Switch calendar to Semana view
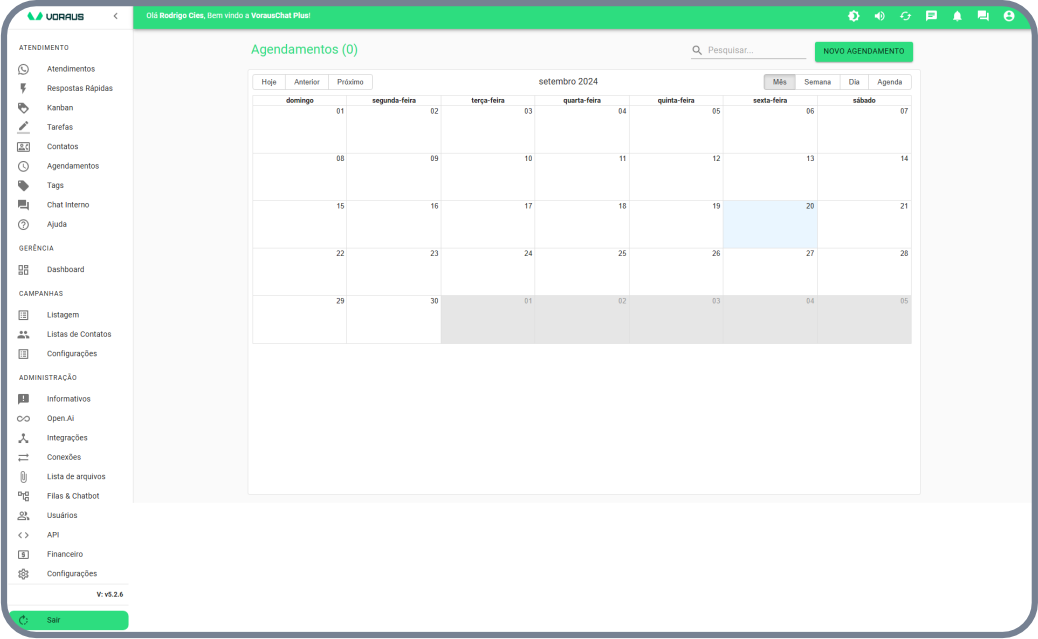1038x639 pixels. pyautogui.click(x=817, y=82)
